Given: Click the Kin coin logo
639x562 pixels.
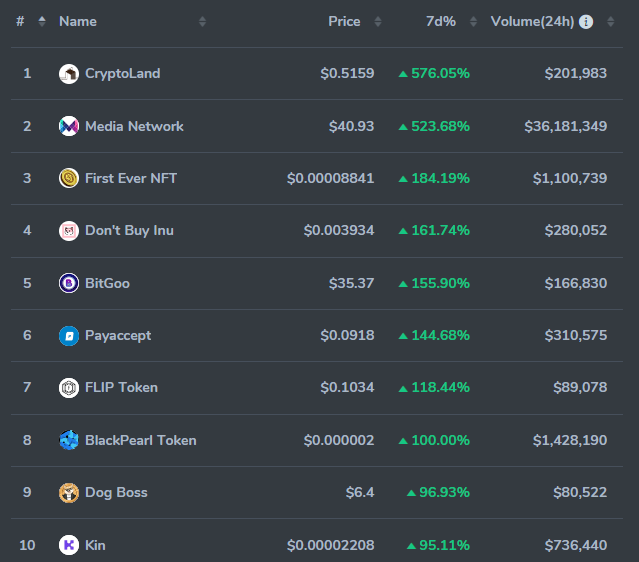Looking at the screenshot, I should [69, 545].
